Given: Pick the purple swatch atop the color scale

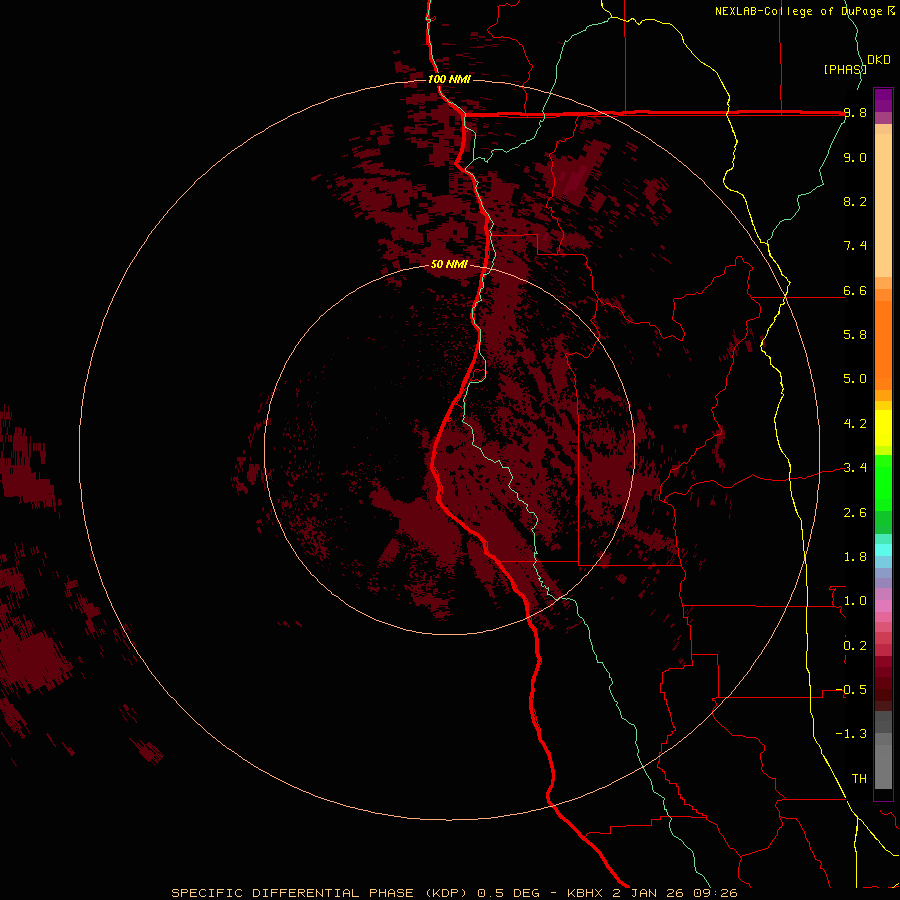Looking at the screenshot, I should (883, 100).
